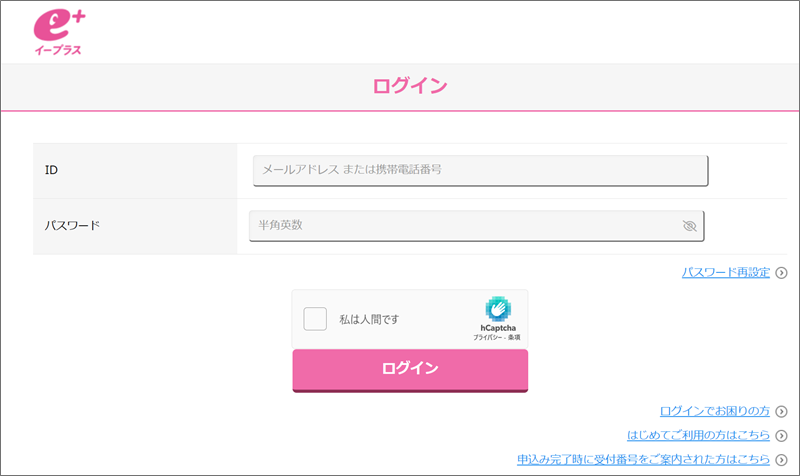Image resolution: width=800 pixels, height=476 pixels.
Task: Open the hCaptcha プライバシー link
Action: (487, 337)
